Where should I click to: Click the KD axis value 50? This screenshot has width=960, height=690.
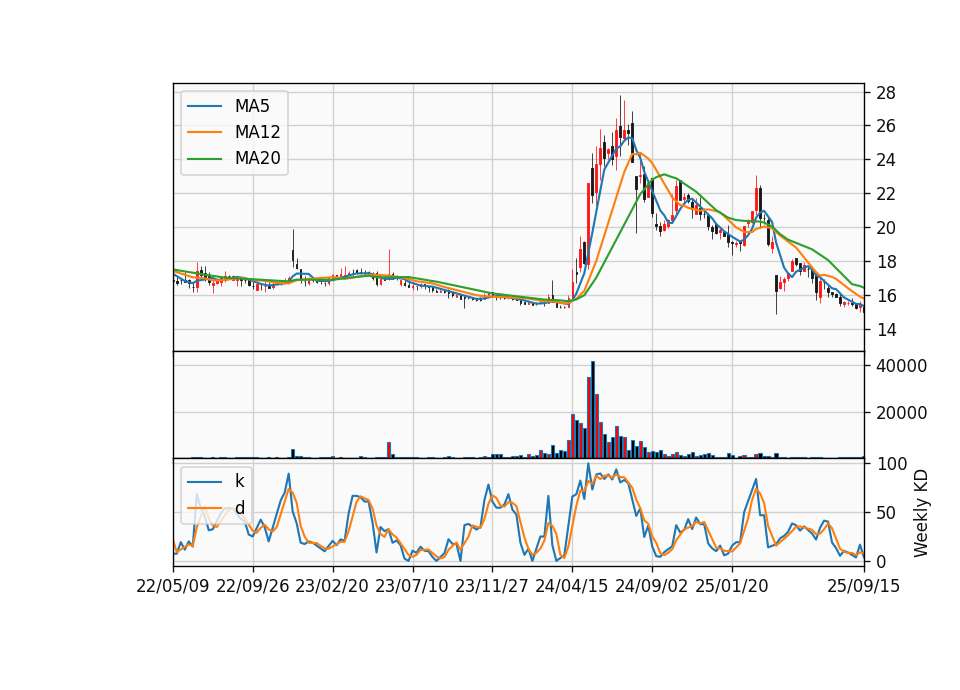886,513
